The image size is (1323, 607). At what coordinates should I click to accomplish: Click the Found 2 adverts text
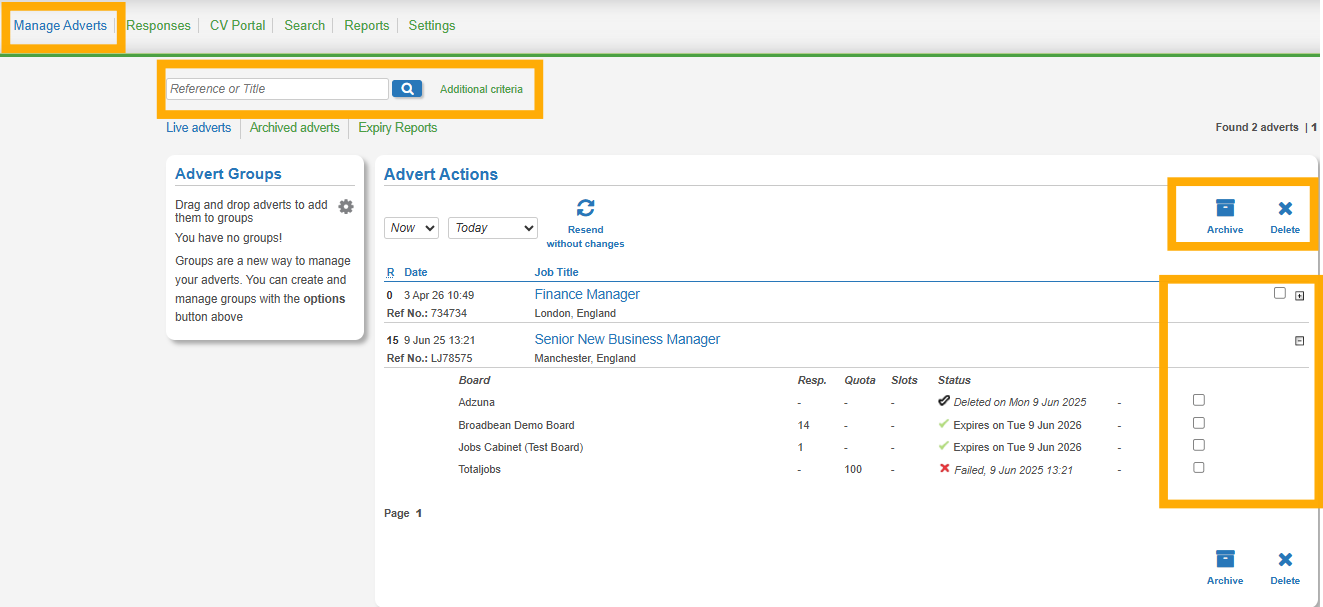coord(1257,127)
